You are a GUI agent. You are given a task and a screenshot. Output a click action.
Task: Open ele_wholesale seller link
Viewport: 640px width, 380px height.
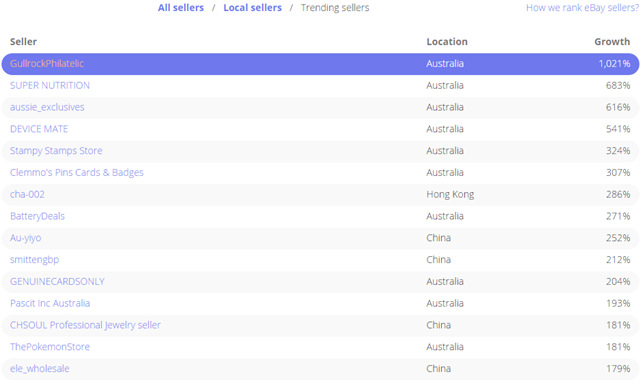coord(40,369)
